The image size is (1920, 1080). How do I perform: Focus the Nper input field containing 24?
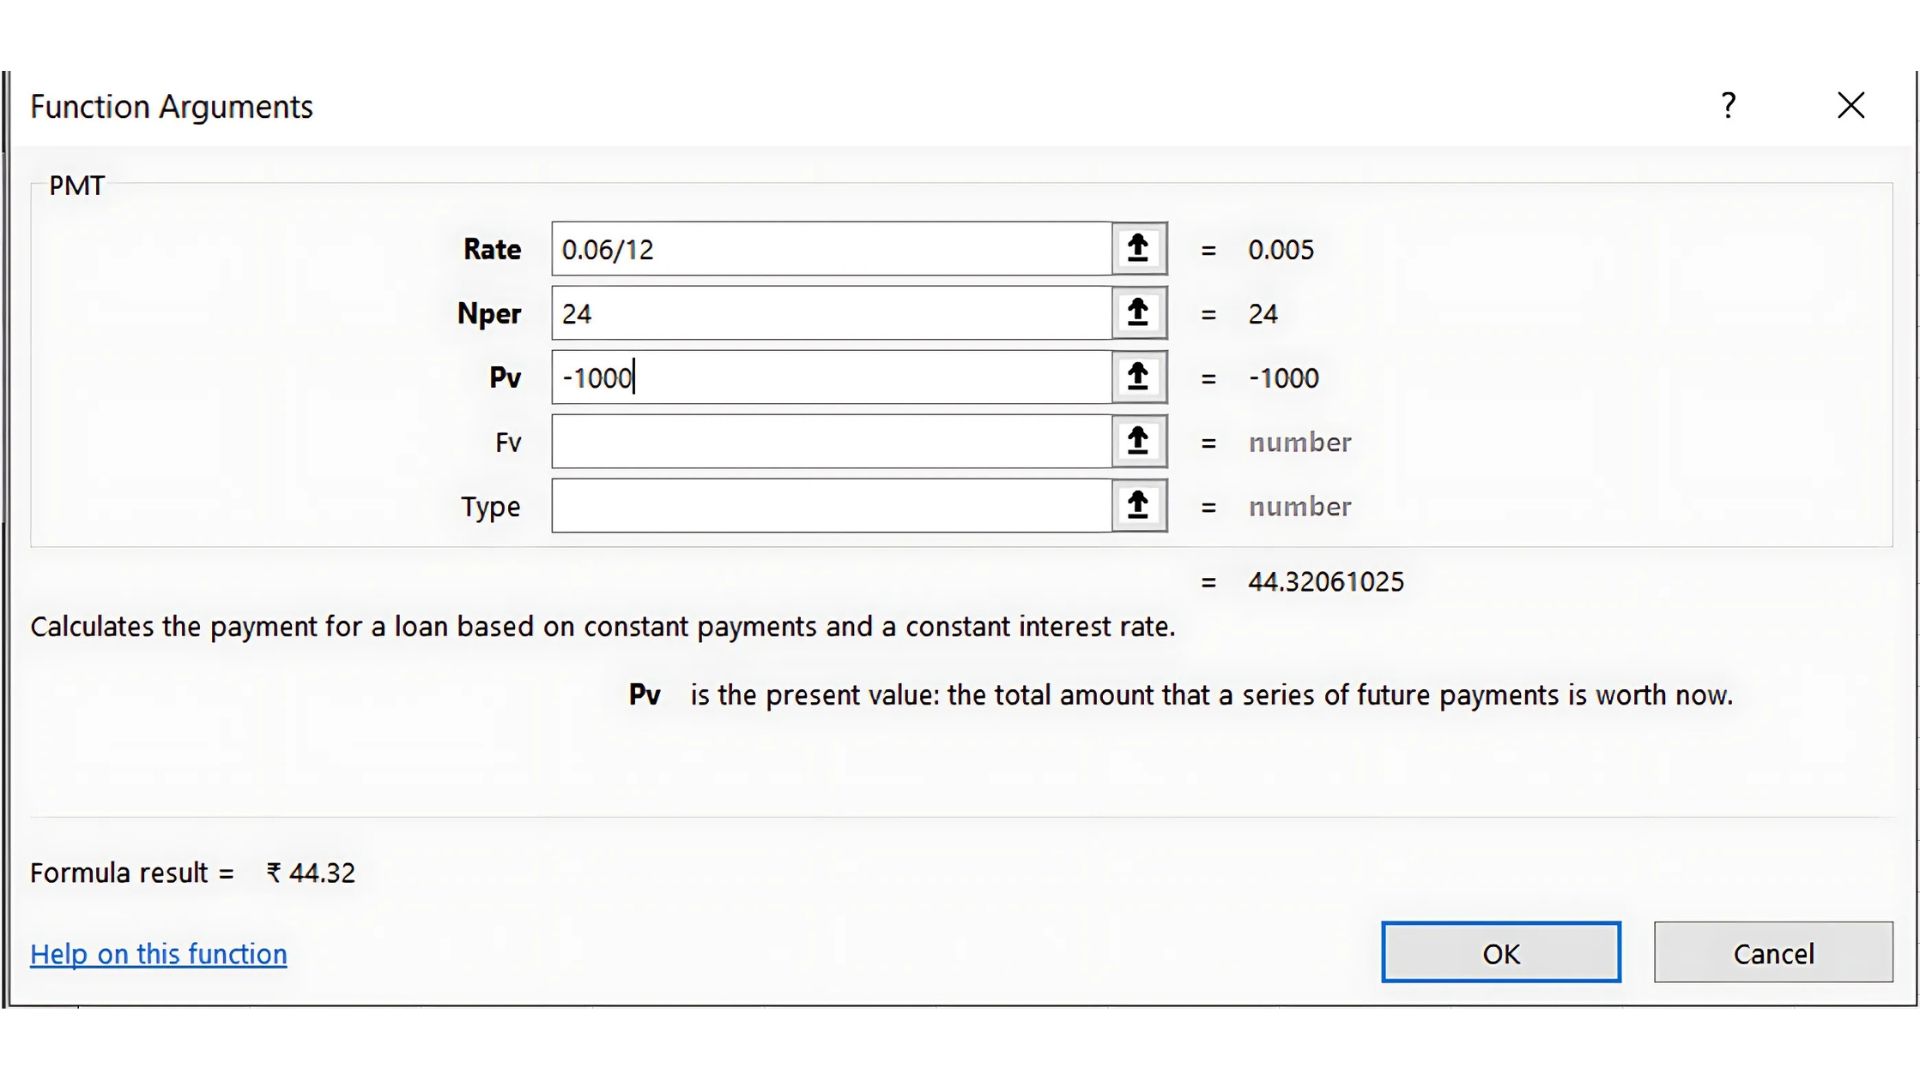coord(830,313)
